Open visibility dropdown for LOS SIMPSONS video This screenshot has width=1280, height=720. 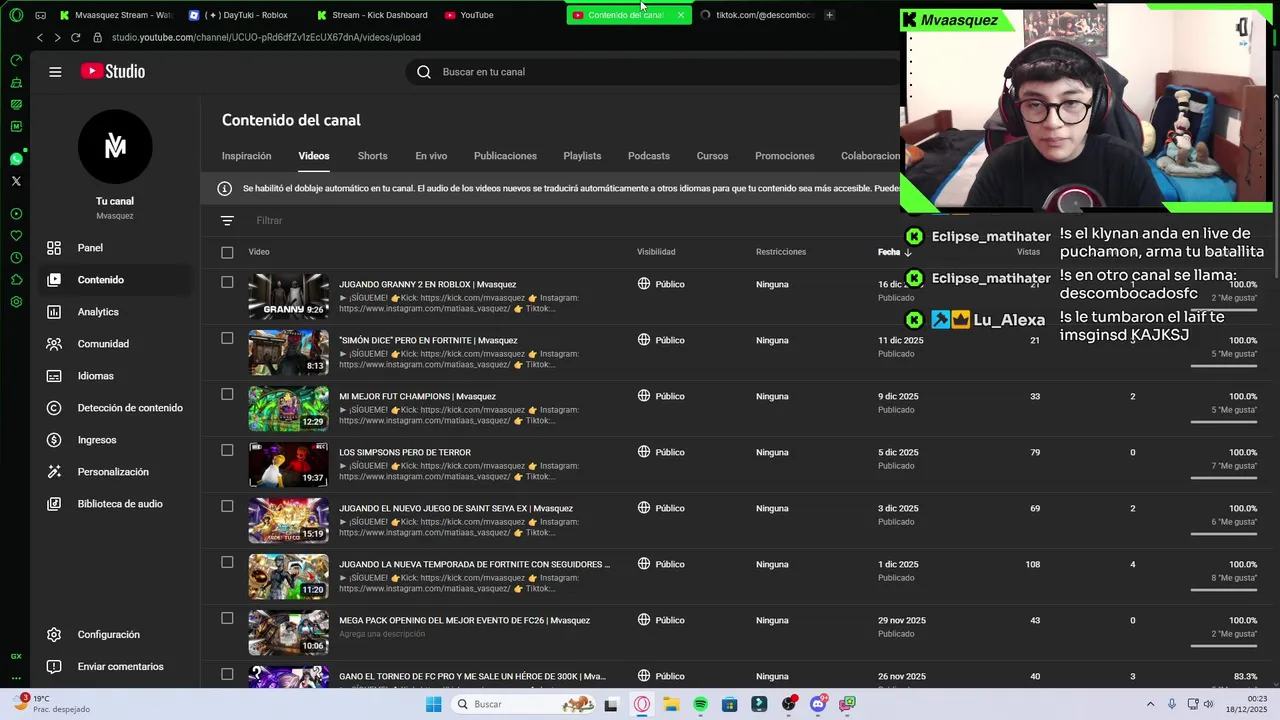pos(661,452)
